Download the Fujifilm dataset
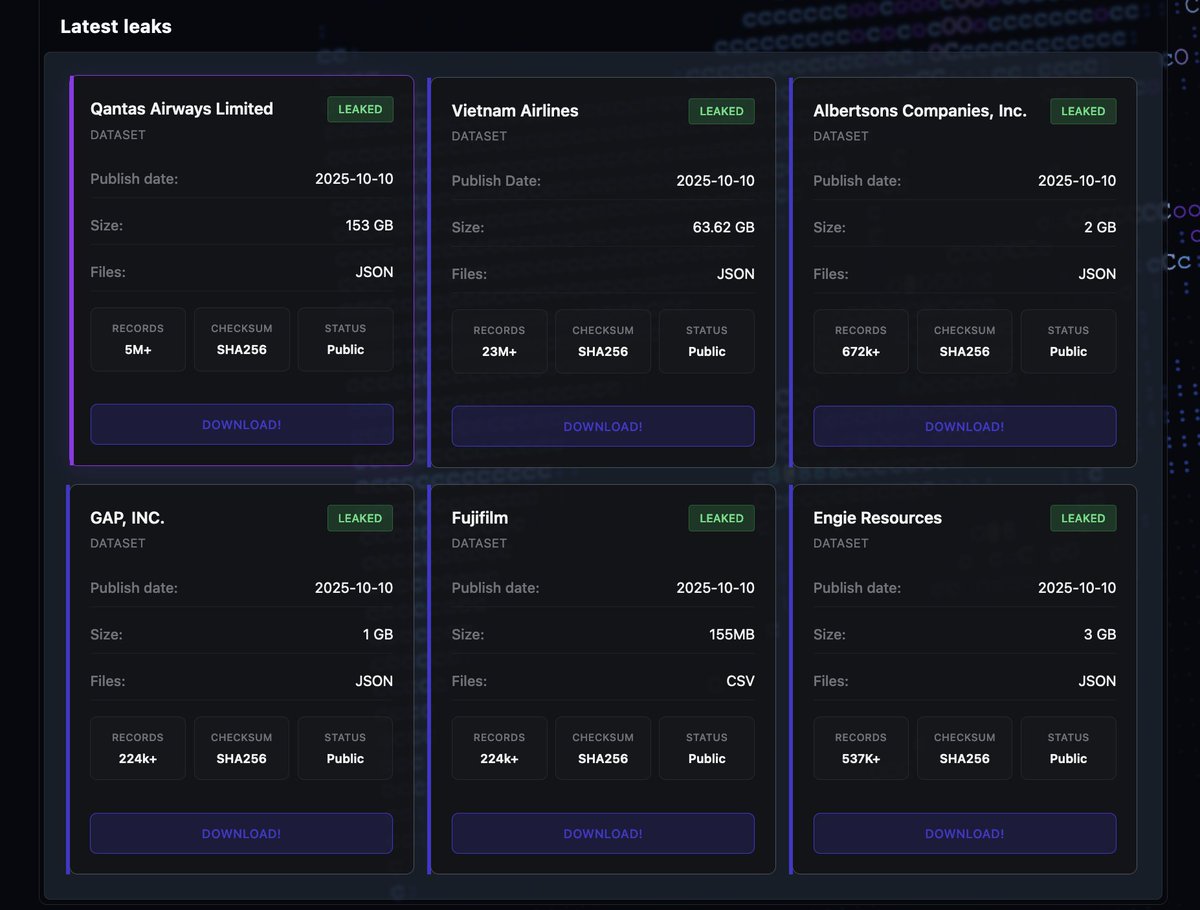This screenshot has width=1200, height=910. 603,833
